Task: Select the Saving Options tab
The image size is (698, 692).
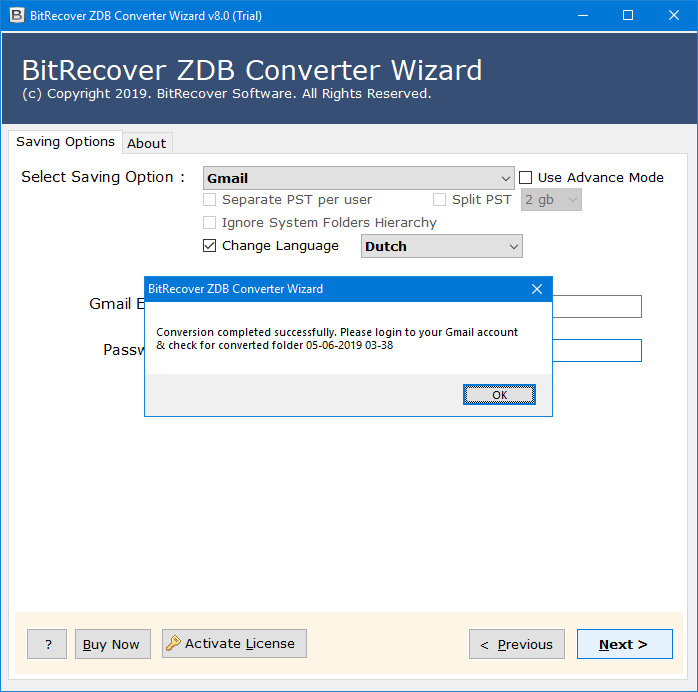Action: click(65, 142)
